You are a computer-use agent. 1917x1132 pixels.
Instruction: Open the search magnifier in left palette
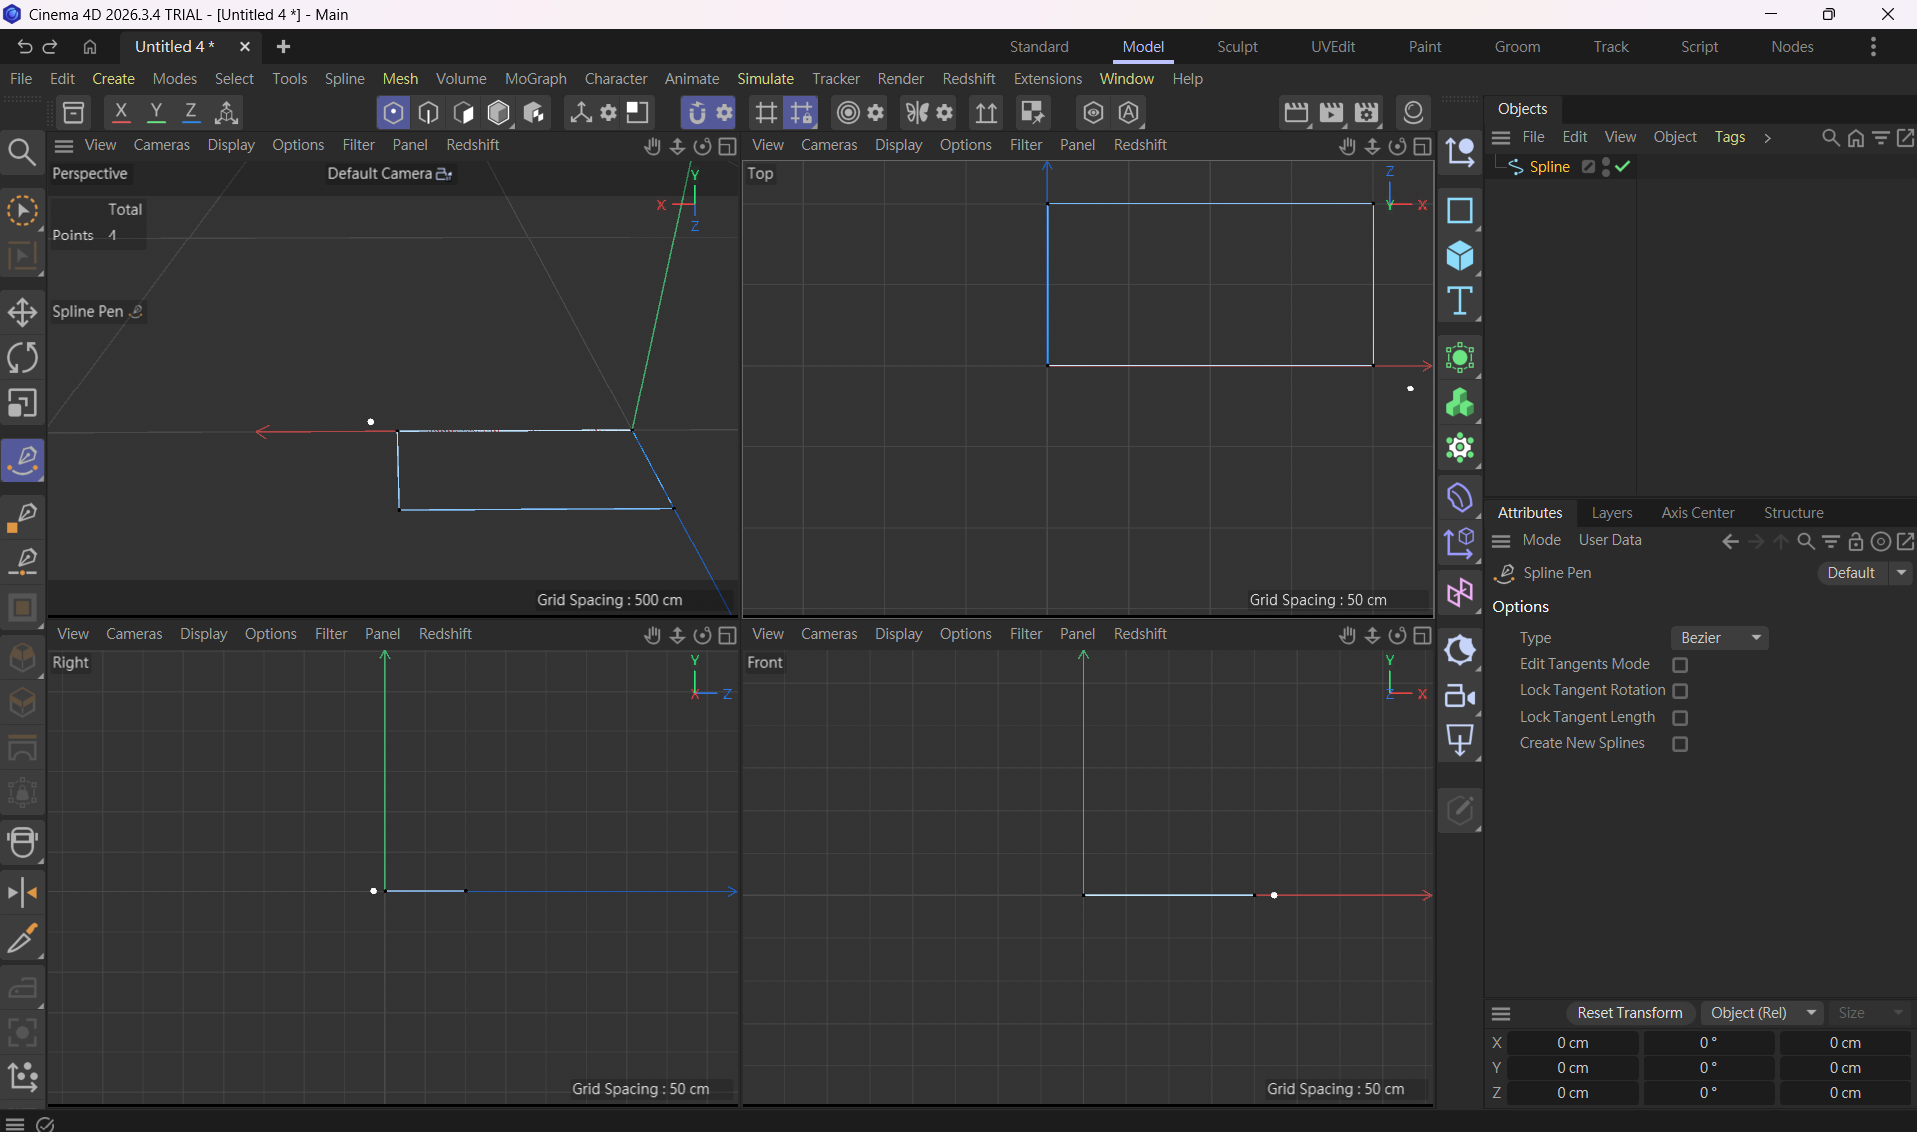pyautogui.click(x=22, y=152)
